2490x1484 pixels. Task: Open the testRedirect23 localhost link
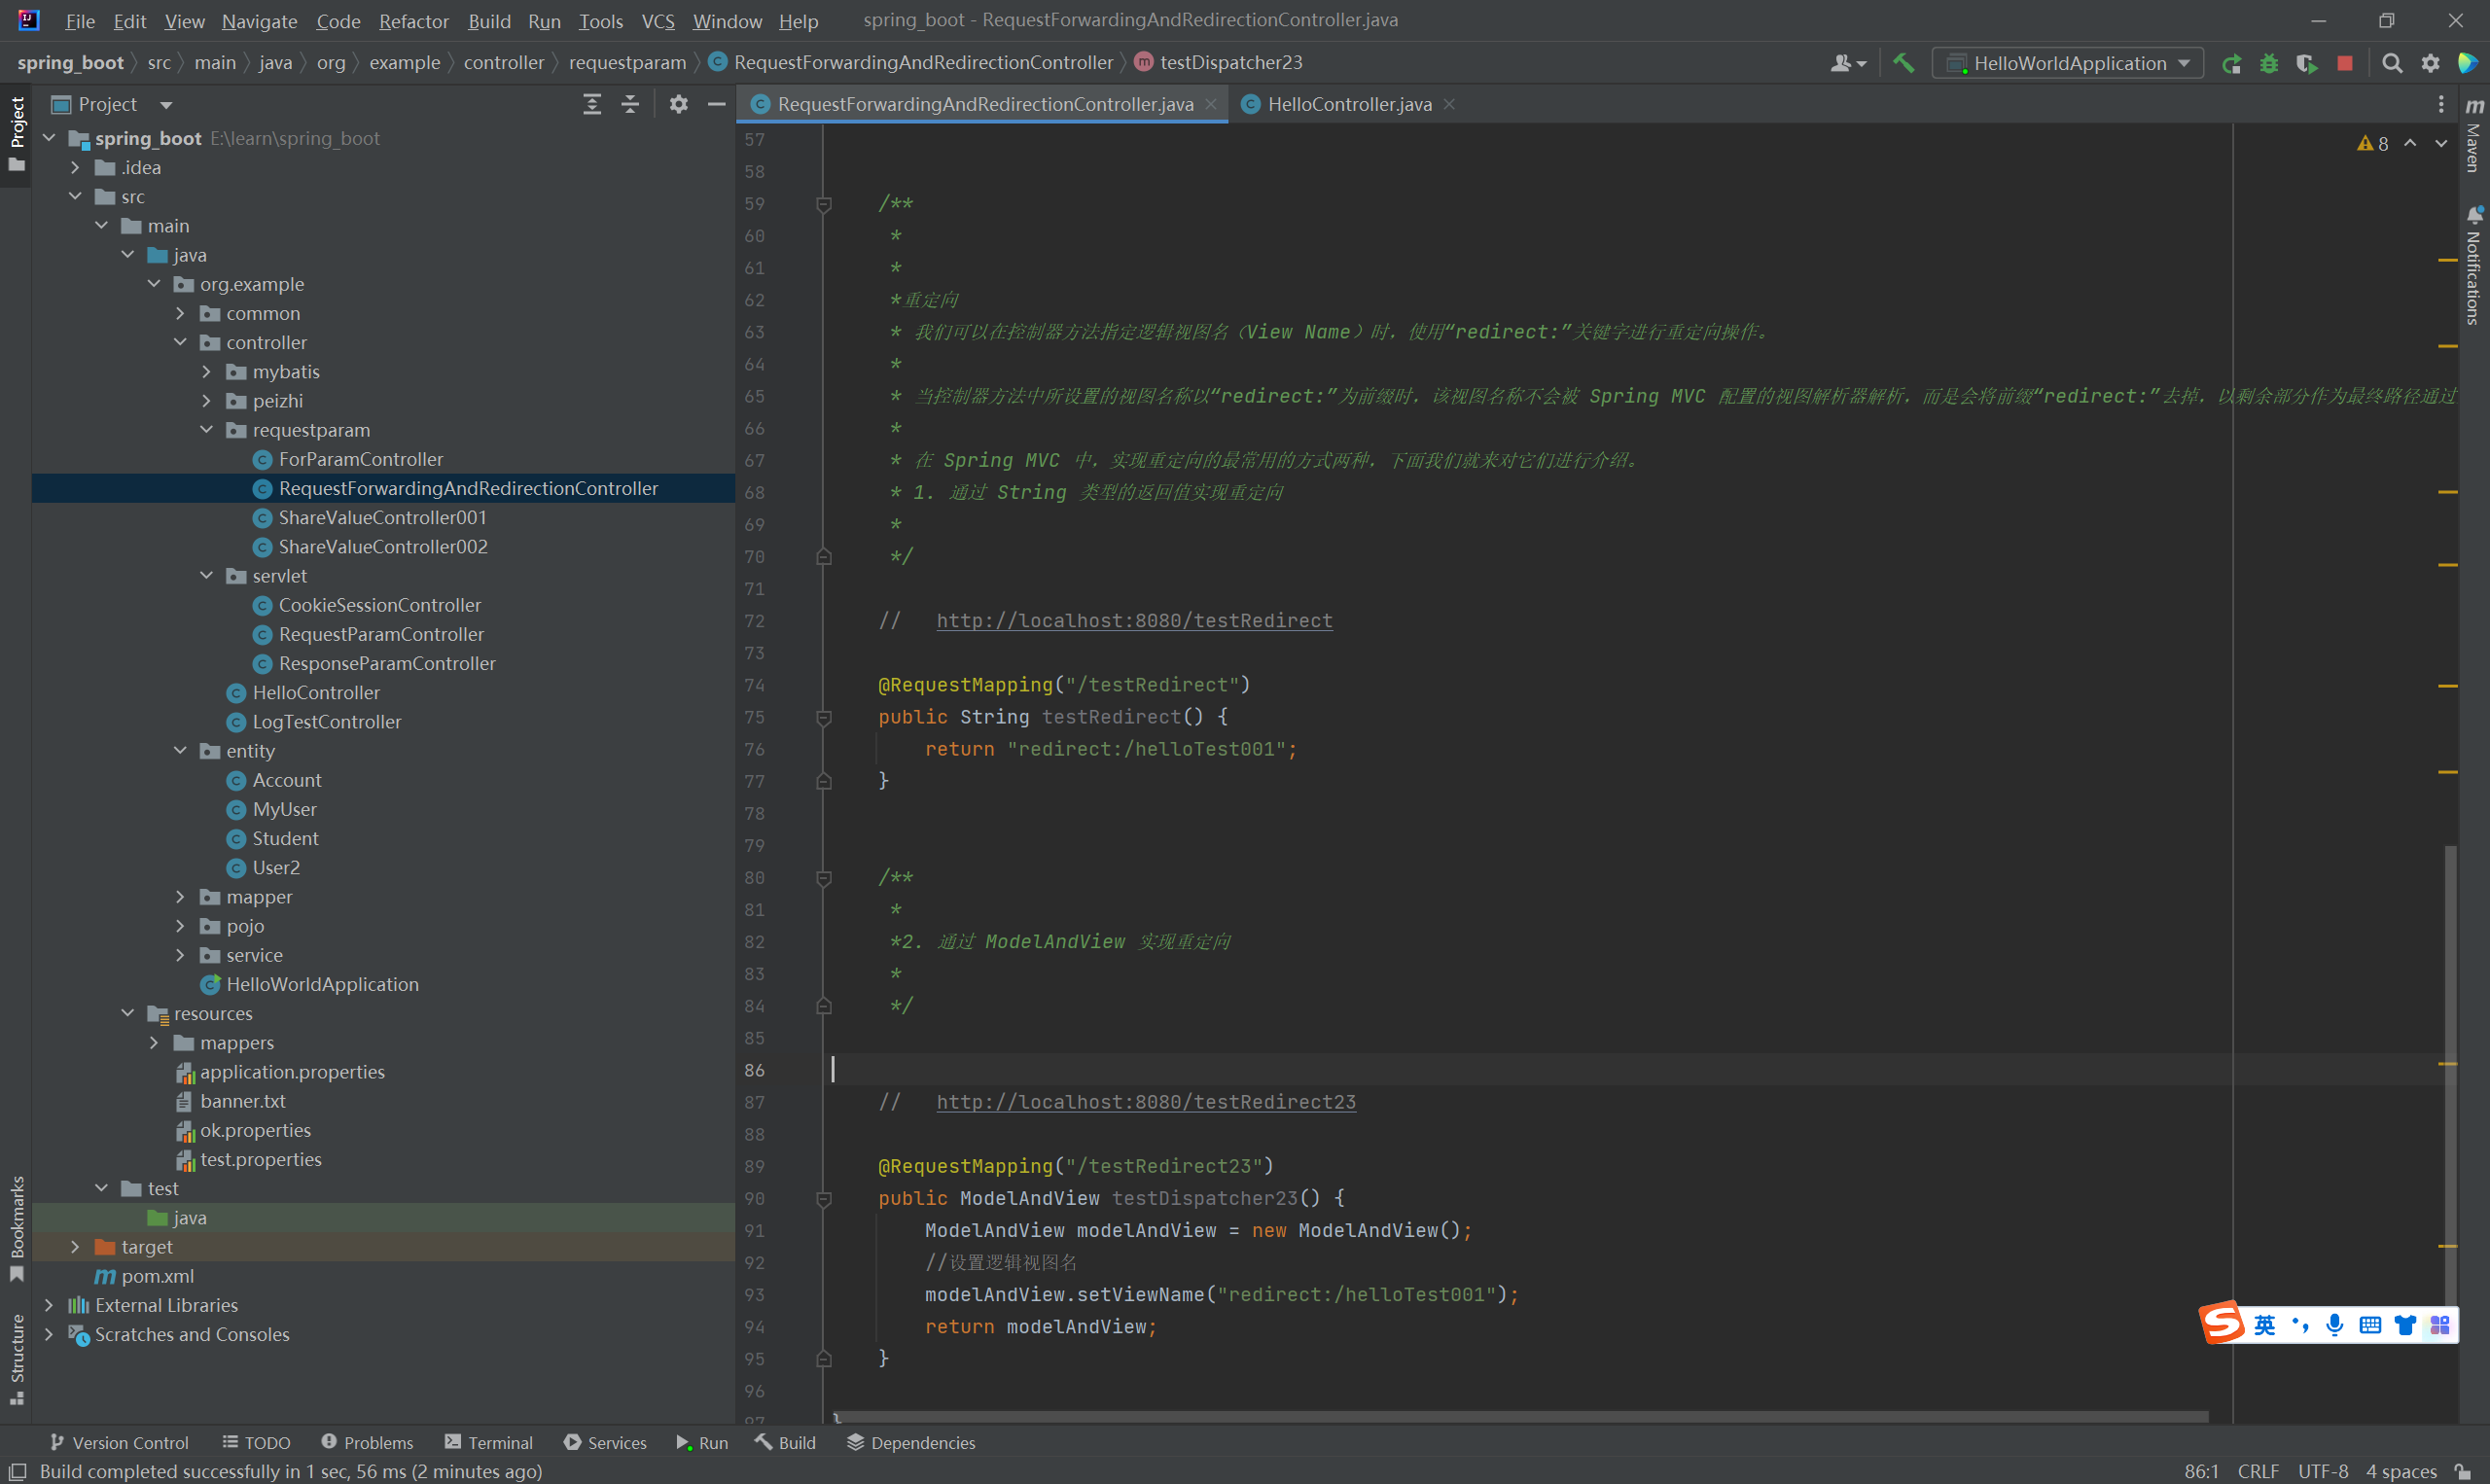[1146, 1102]
